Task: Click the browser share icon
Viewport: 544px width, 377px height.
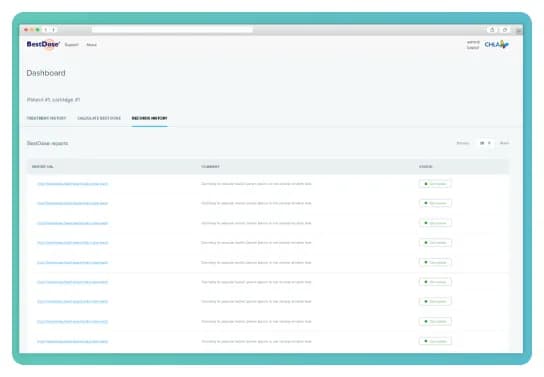Action: (x=492, y=30)
